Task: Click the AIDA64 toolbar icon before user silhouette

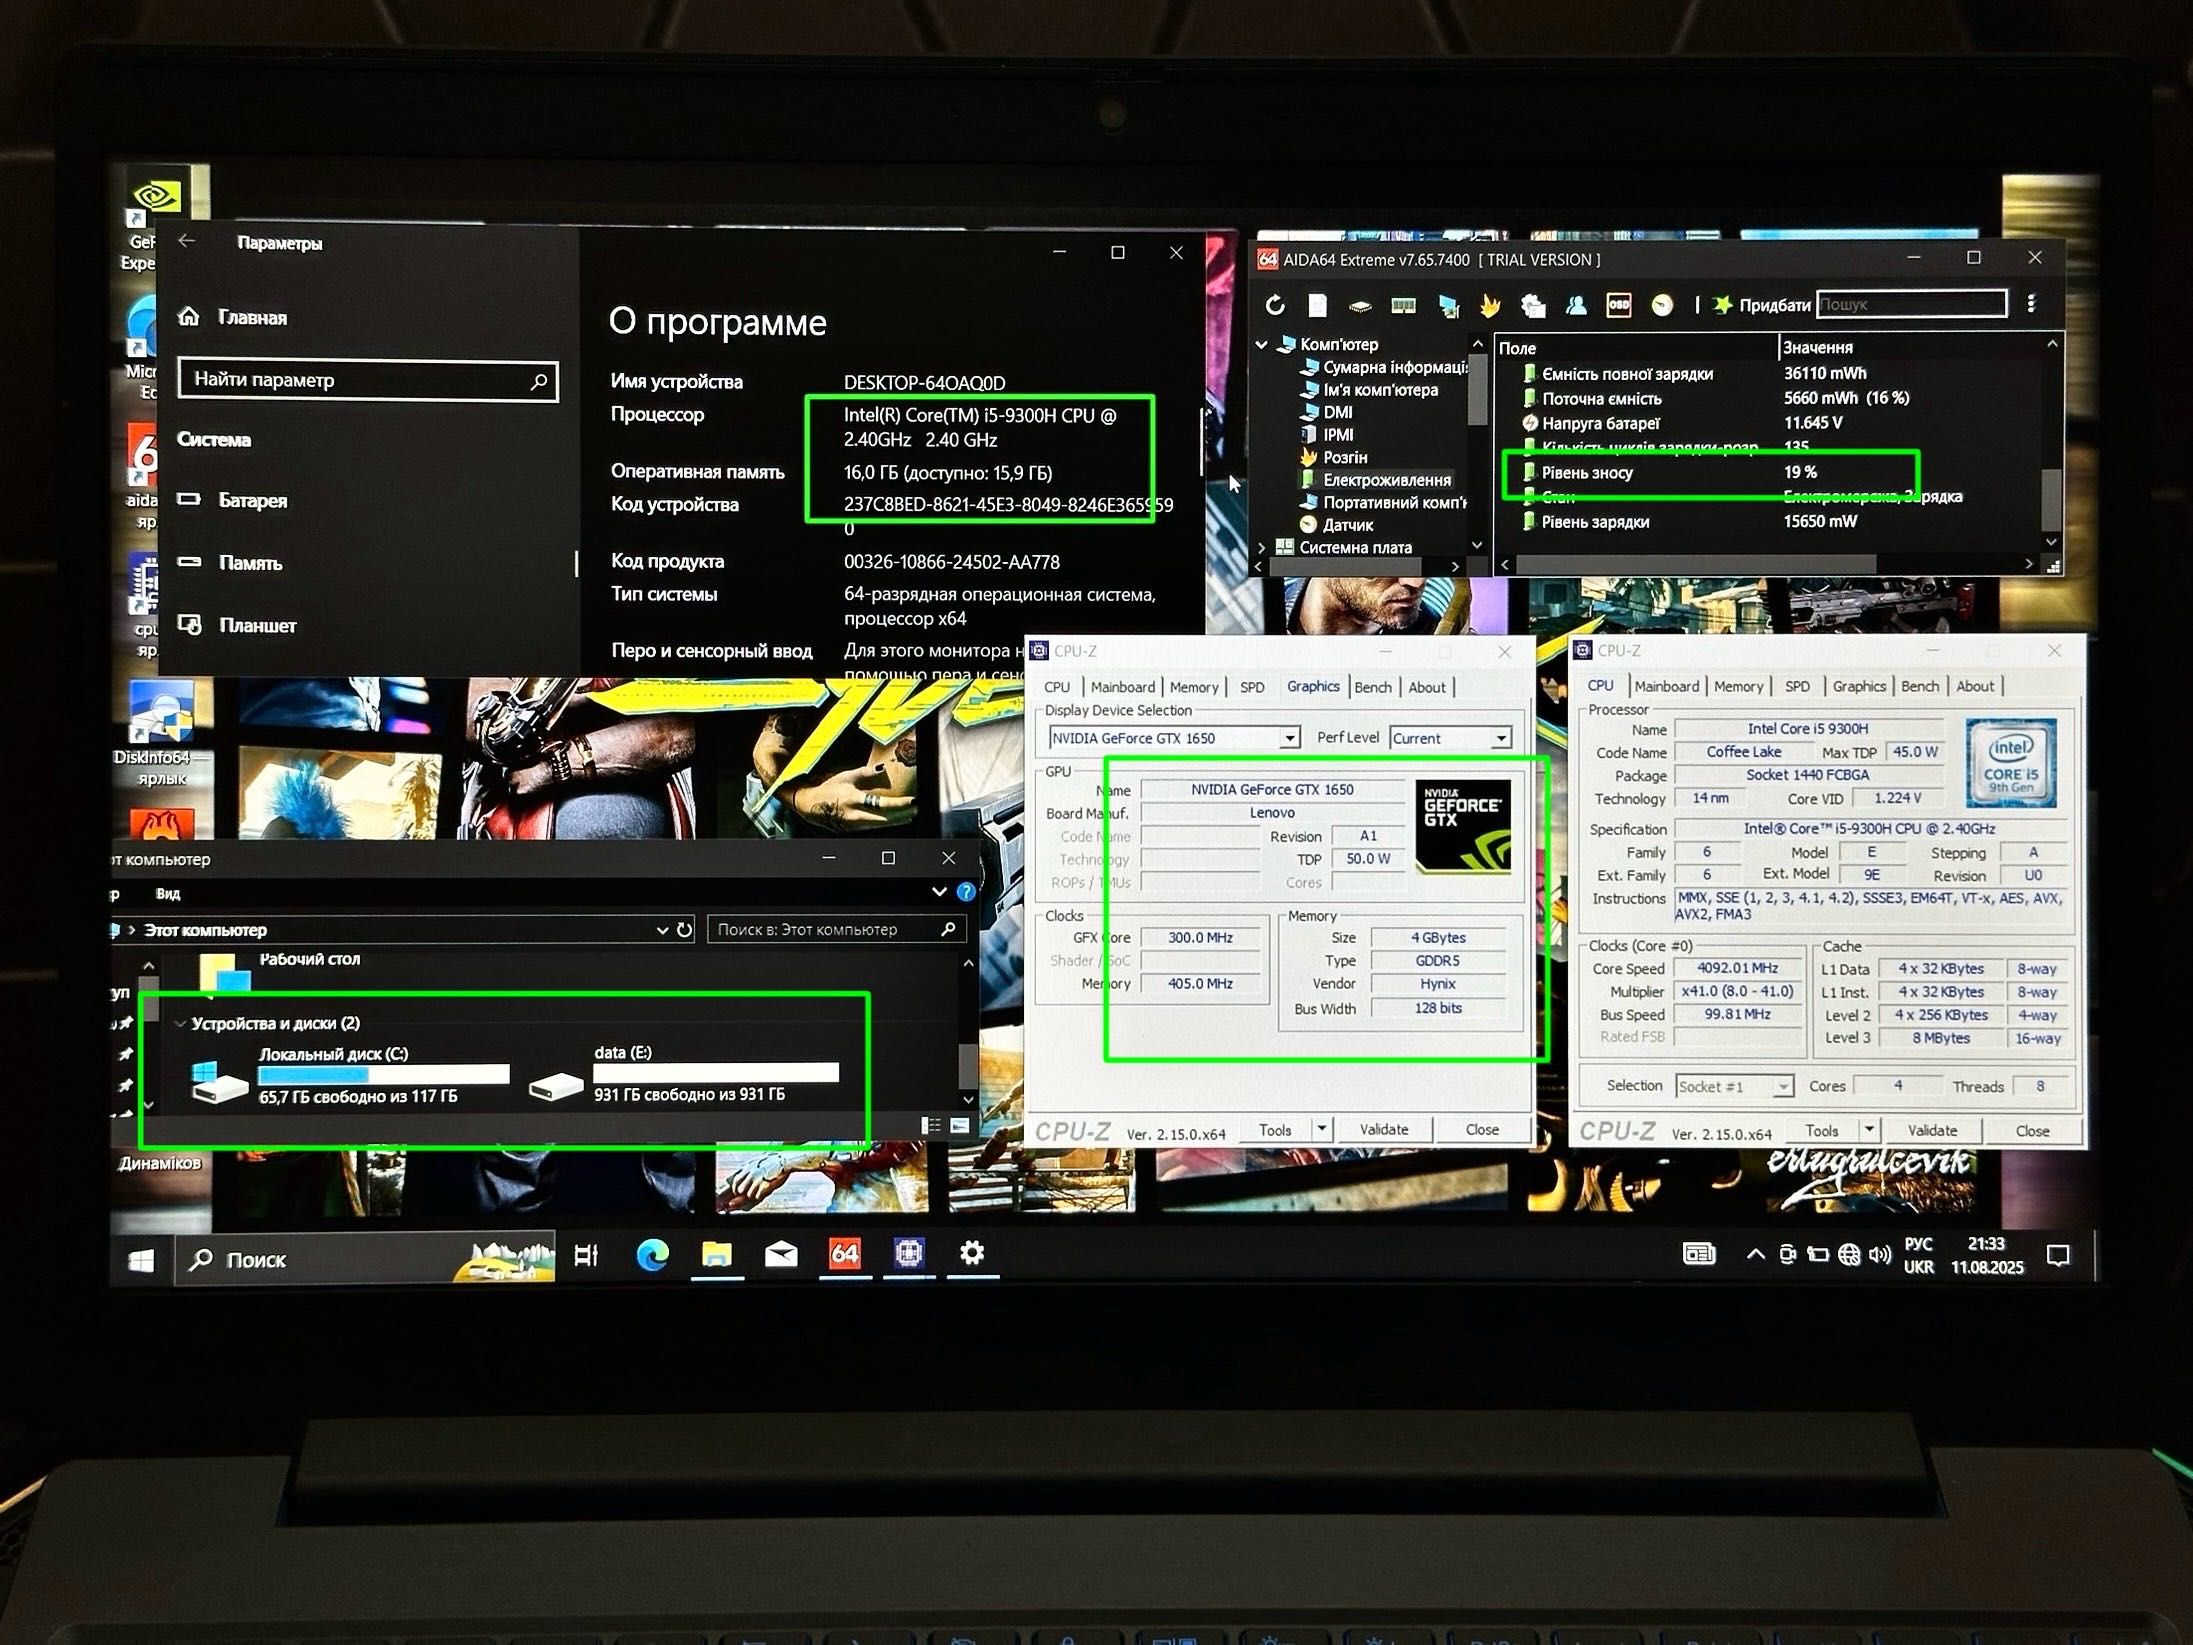Action: (1533, 305)
